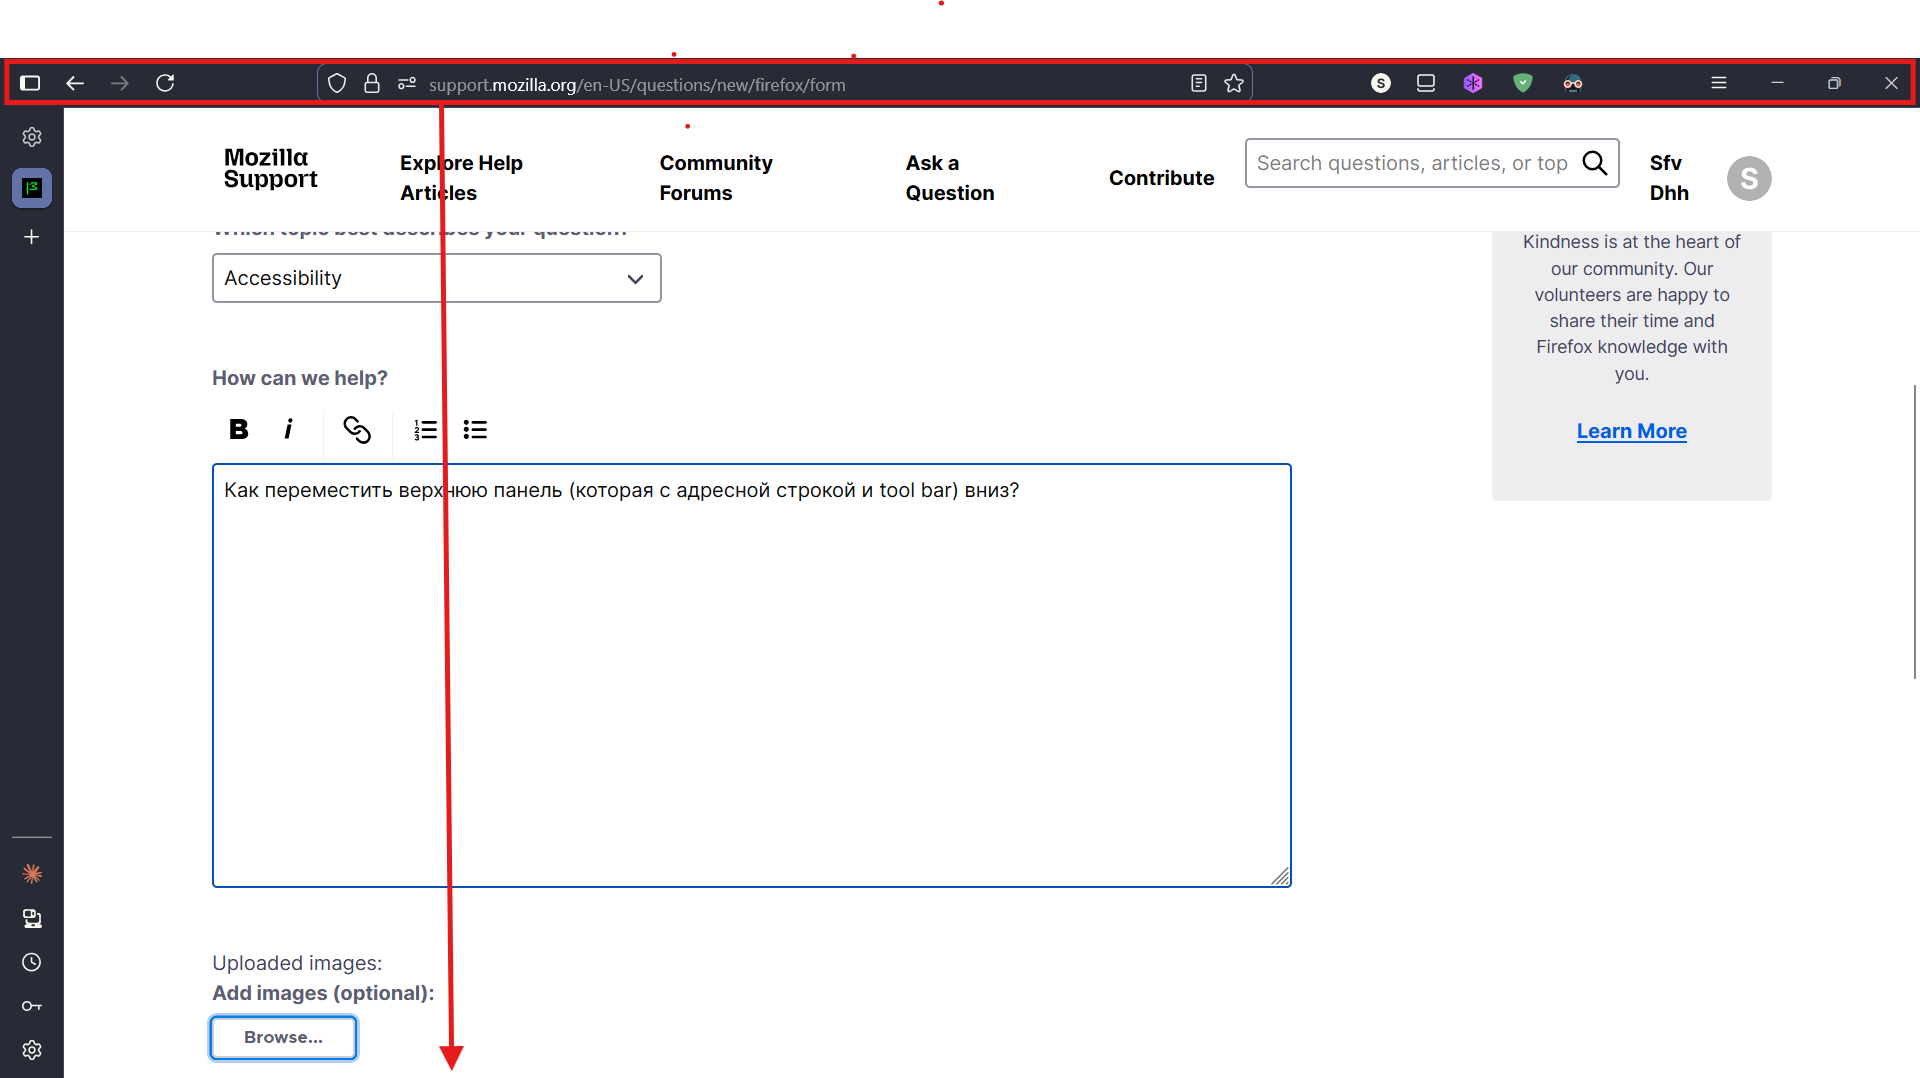The width and height of the screenshot is (1920, 1078).
Task: Open the white circle S extension
Action: [1381, 83]
